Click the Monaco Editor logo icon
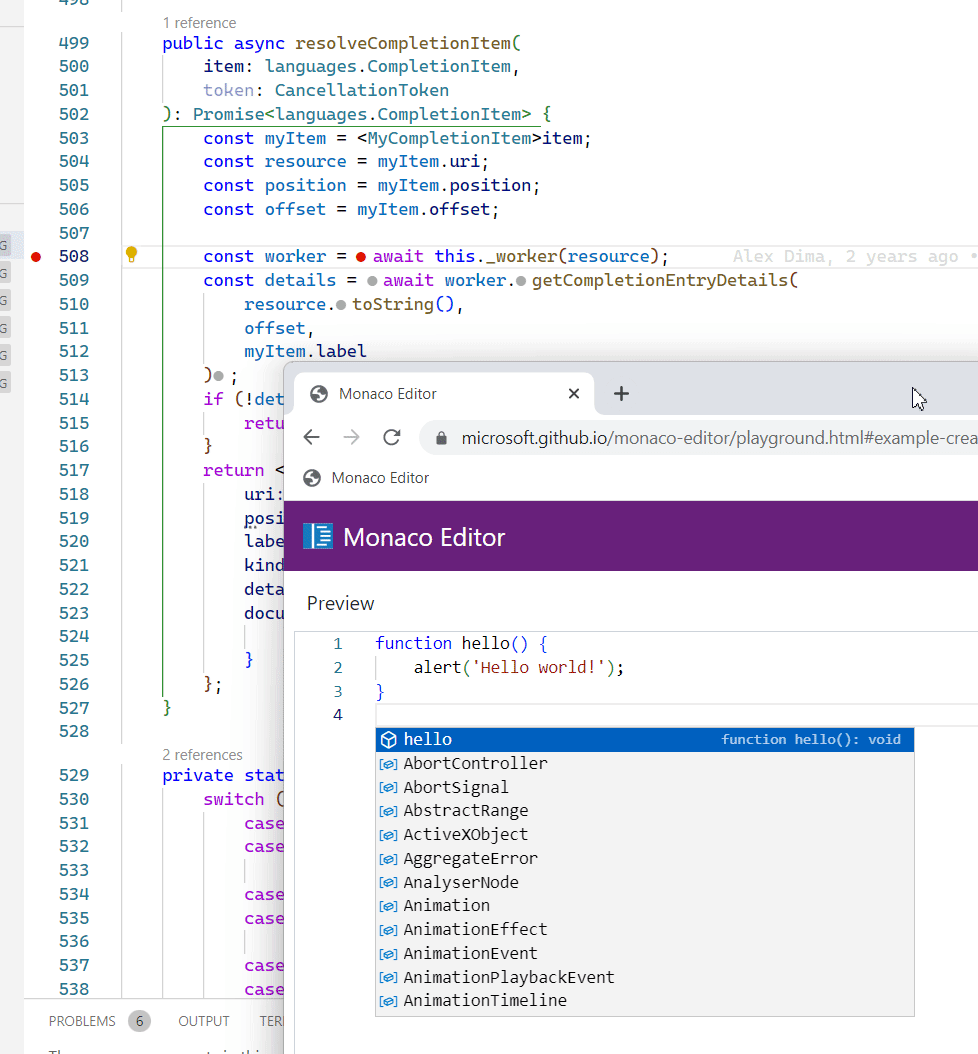The width and height of the screenshot is (978, 1054). [318, 537]
